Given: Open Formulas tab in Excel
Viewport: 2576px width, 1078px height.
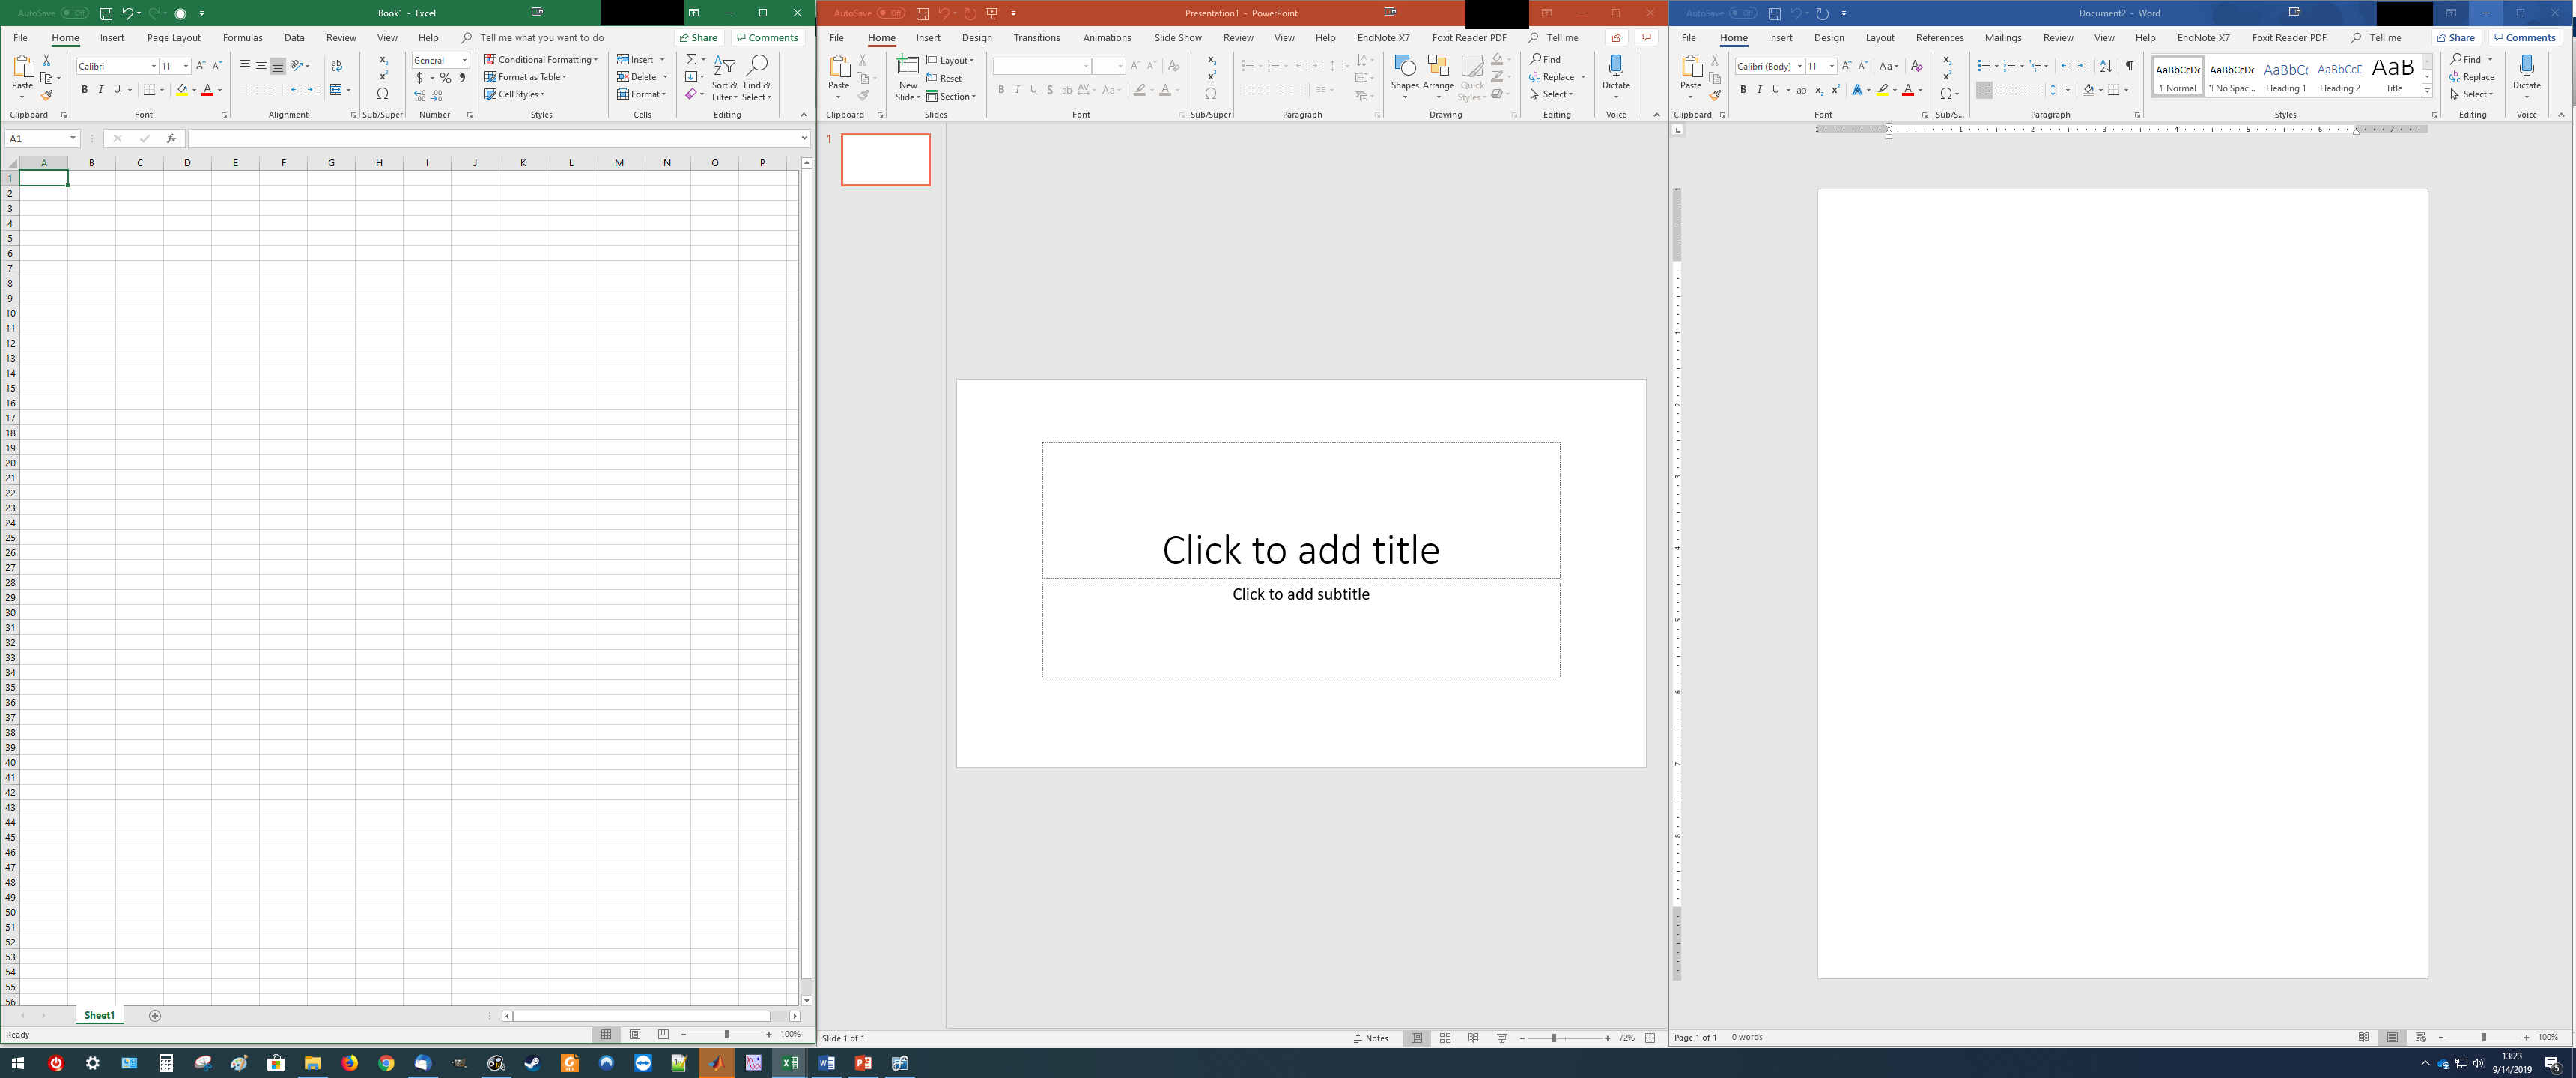Looking at the screenshot, I should (x=242, y=38).
